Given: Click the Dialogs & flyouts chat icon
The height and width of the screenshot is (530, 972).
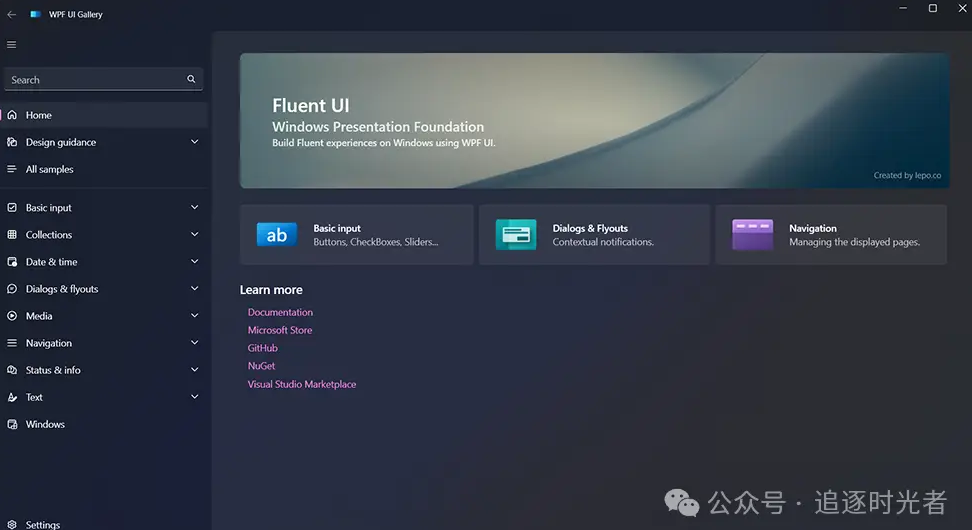Looking at the screenshot, I should coord(12,289).
